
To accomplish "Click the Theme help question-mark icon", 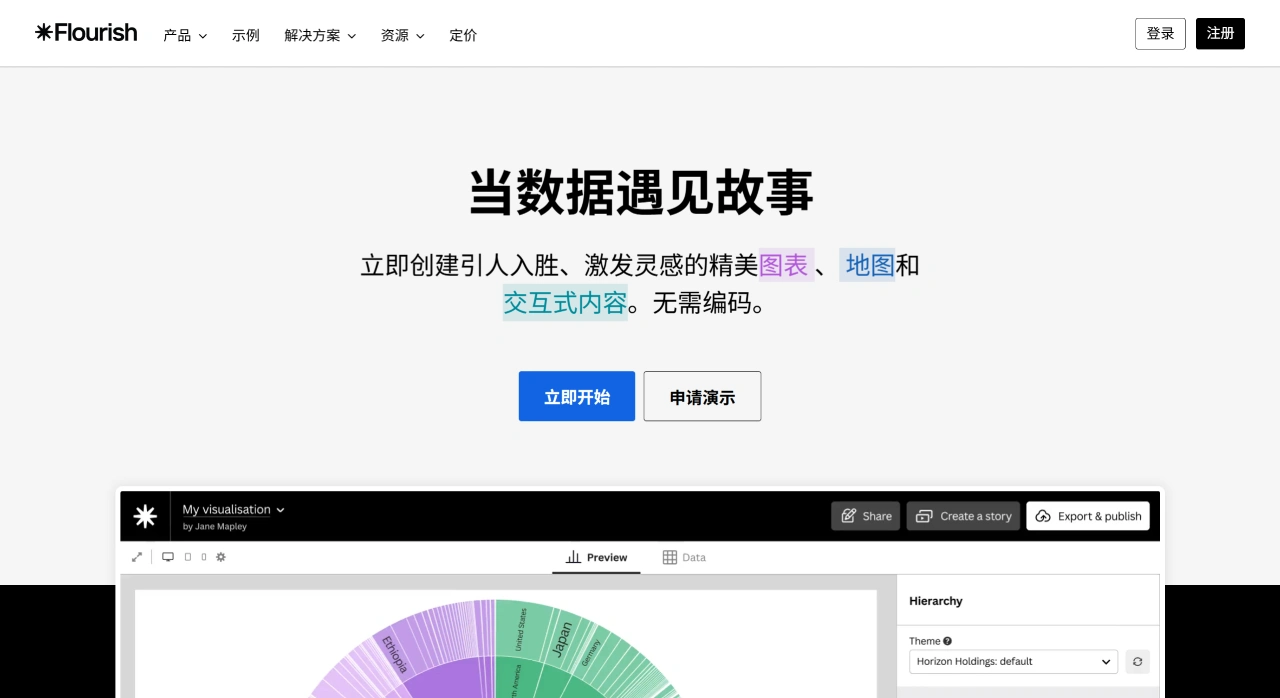I will click(x=947, y=641).
